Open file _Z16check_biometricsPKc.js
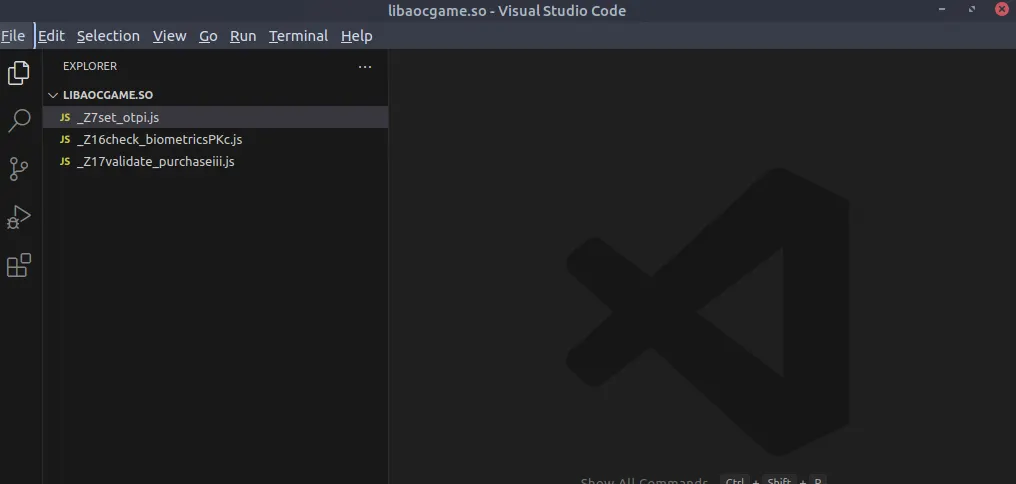Screen dimensions: 1016x484 pyautogui.click(x=216, y=139)
